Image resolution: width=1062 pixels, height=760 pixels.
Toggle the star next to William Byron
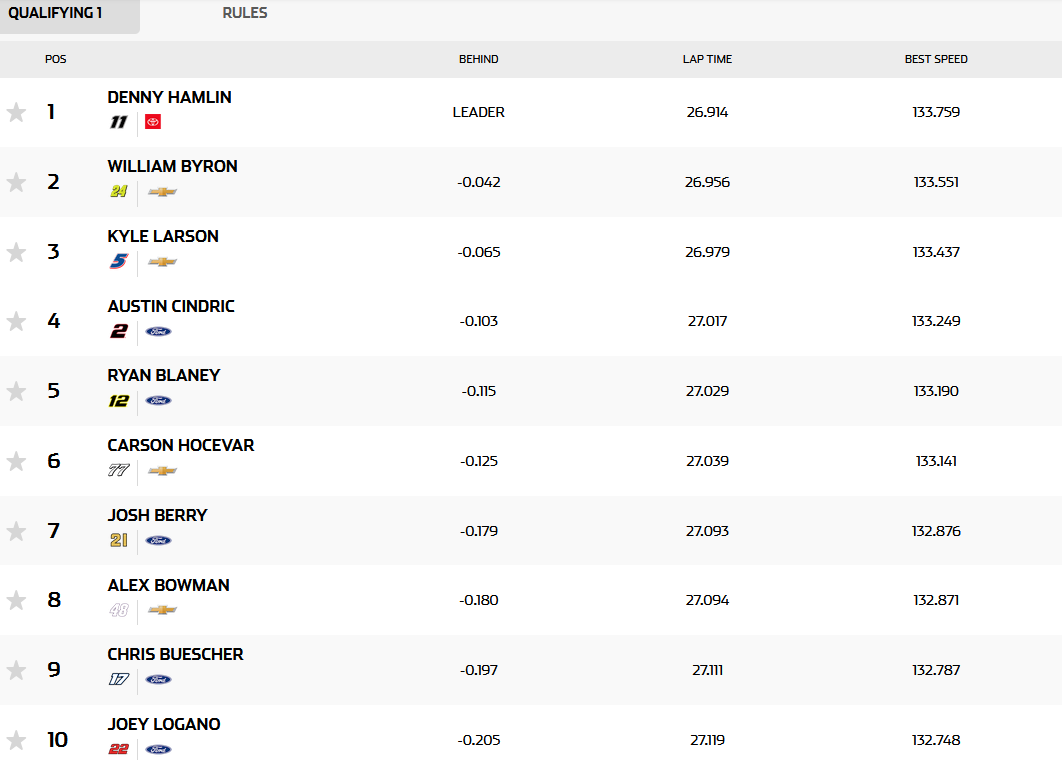point(16,182)
